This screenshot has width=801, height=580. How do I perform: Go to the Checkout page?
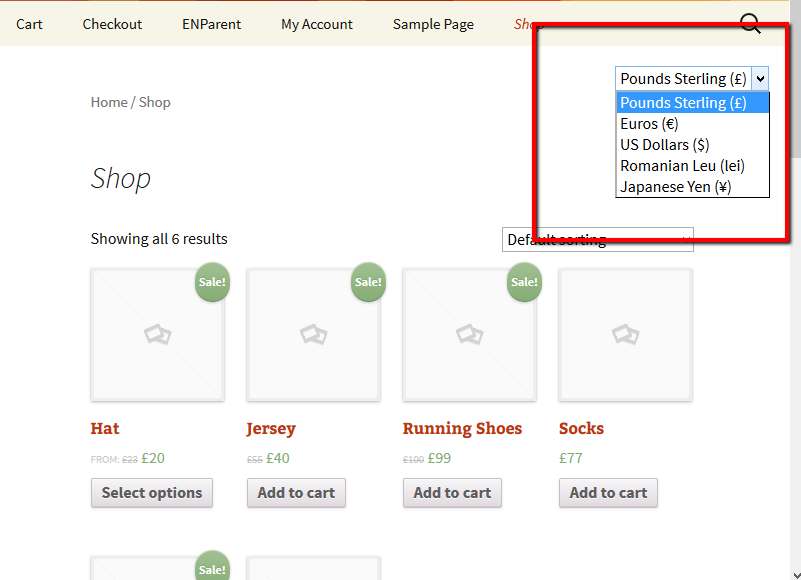[112, 24]
